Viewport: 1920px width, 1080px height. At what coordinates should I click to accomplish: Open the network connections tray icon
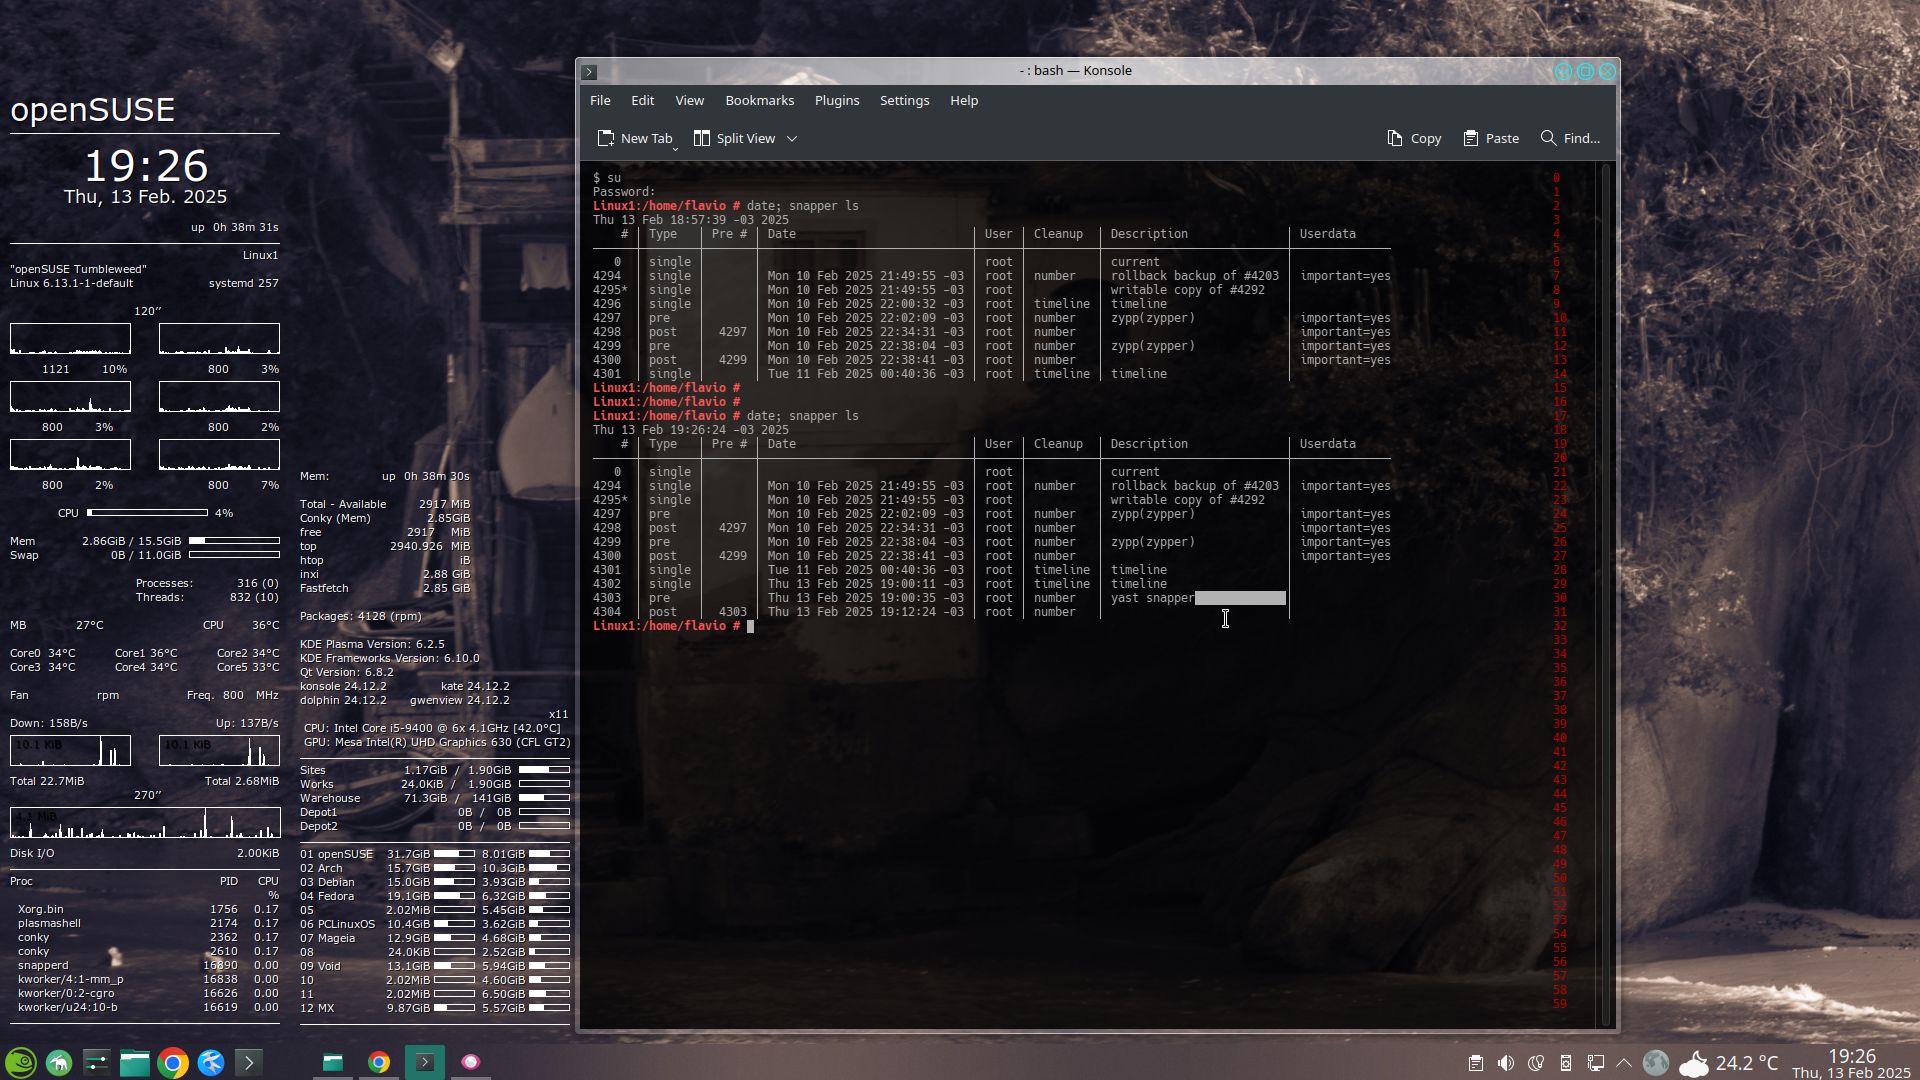coord(1596,1063)
